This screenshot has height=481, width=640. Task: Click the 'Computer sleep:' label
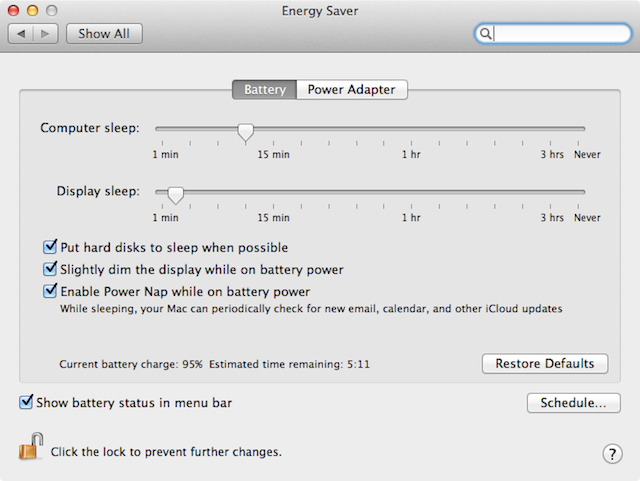pyautogui.click(x=90, y=128)
